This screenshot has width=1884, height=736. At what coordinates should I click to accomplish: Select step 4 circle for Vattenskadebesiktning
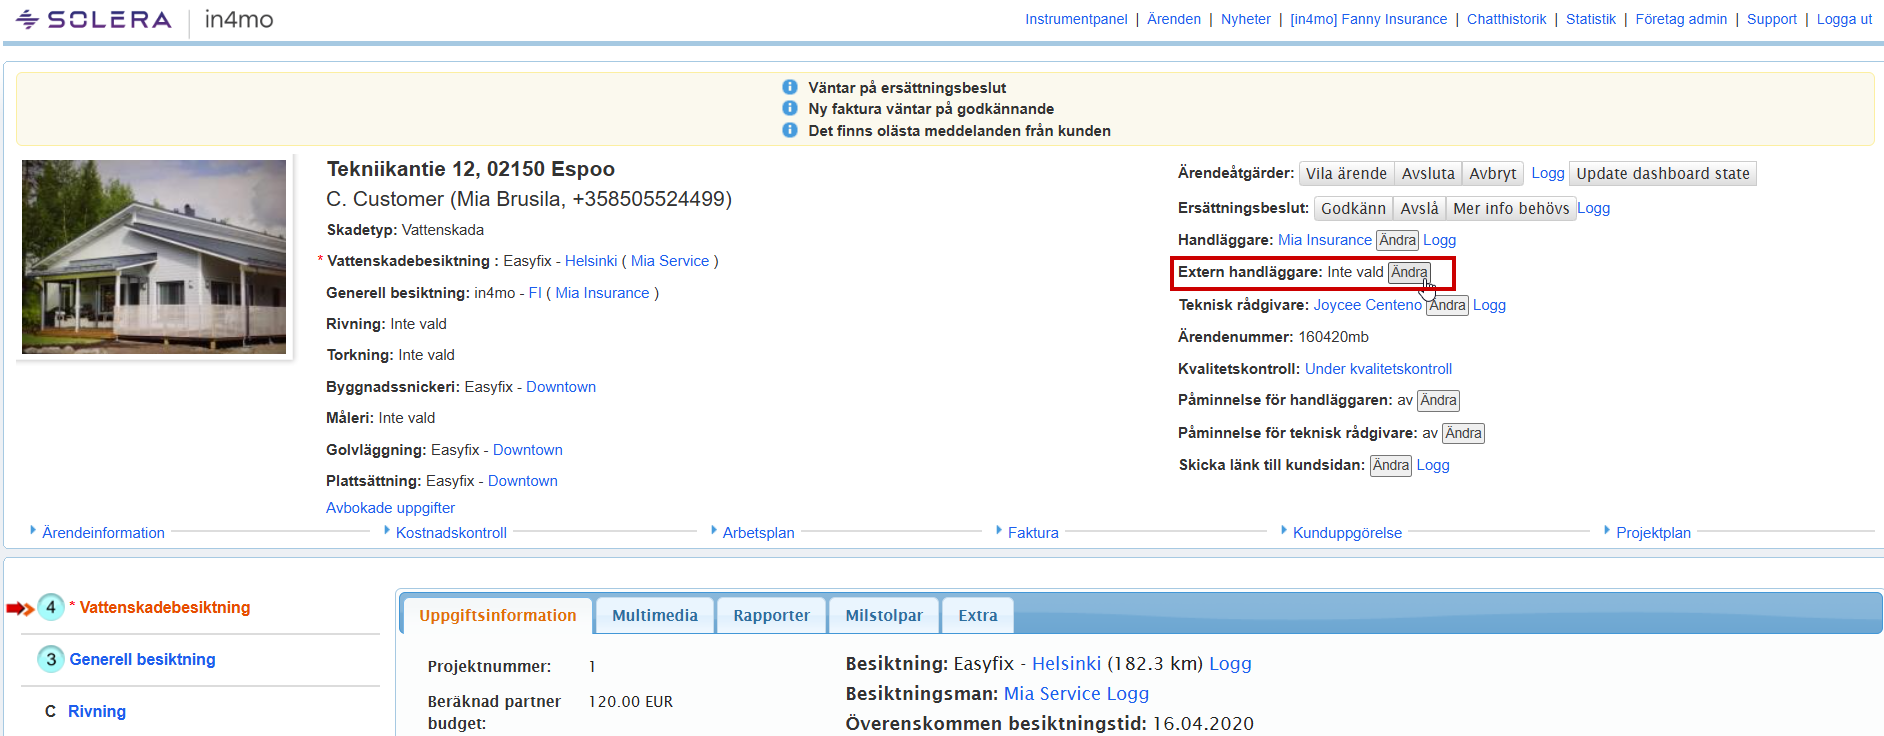coord(51,607)
